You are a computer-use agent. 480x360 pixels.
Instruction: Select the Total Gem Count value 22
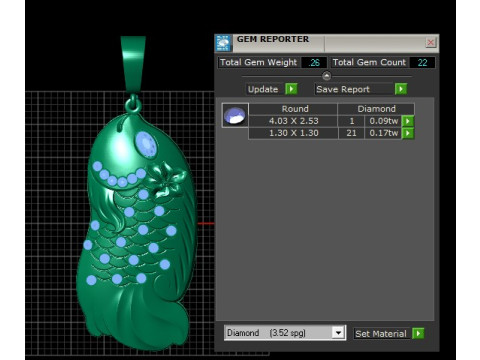422,62
